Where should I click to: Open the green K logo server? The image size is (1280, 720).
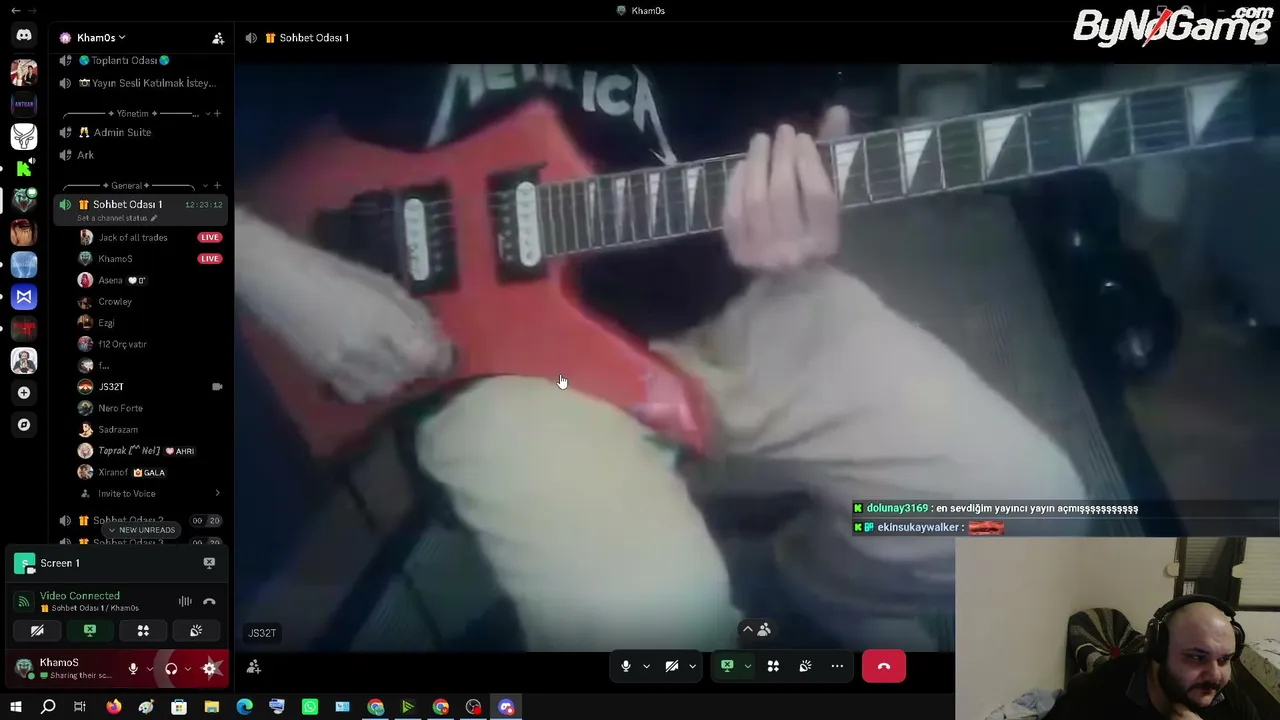(x=24, y=168)
